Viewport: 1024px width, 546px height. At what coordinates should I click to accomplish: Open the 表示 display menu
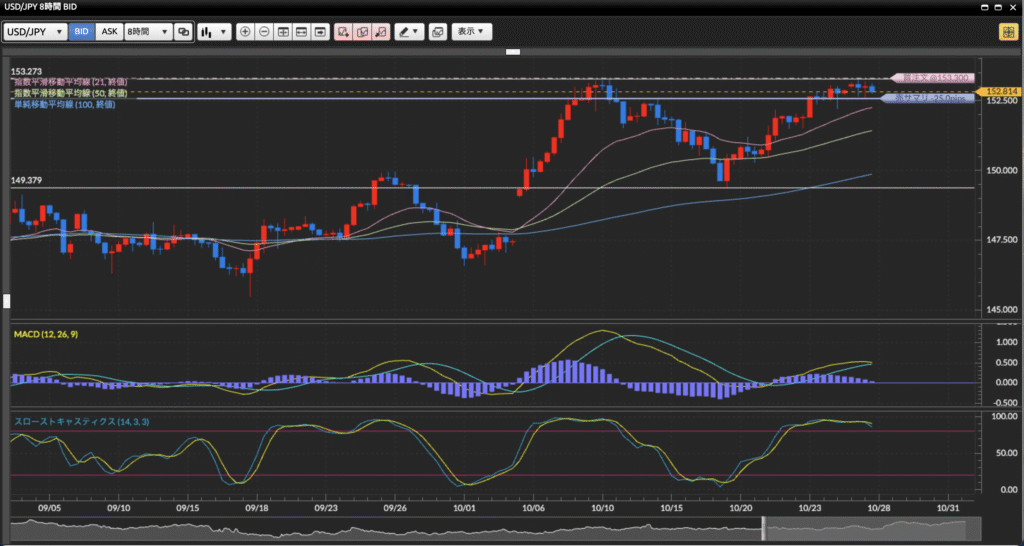tap(471, 32)
